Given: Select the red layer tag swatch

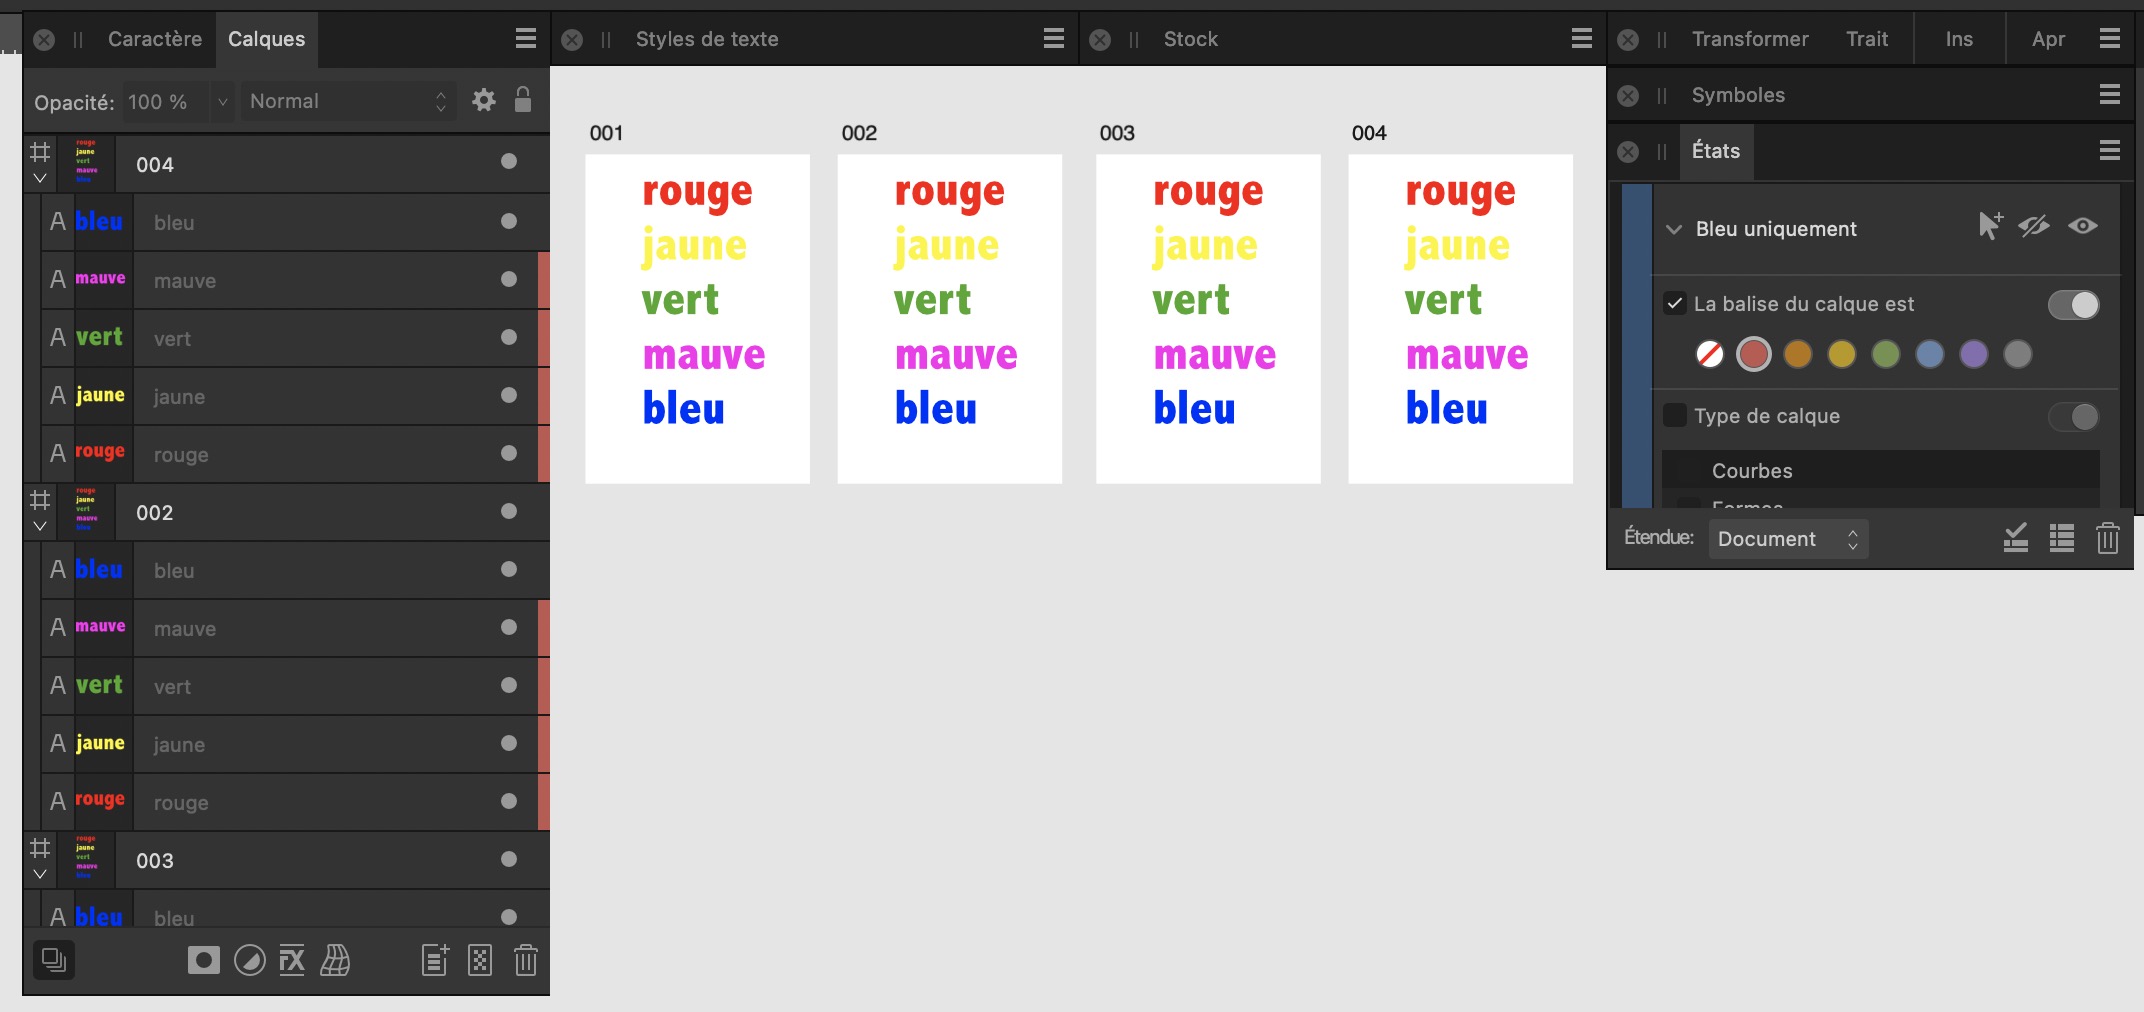Looking at the screenshot, I should tap(1754, 354).
